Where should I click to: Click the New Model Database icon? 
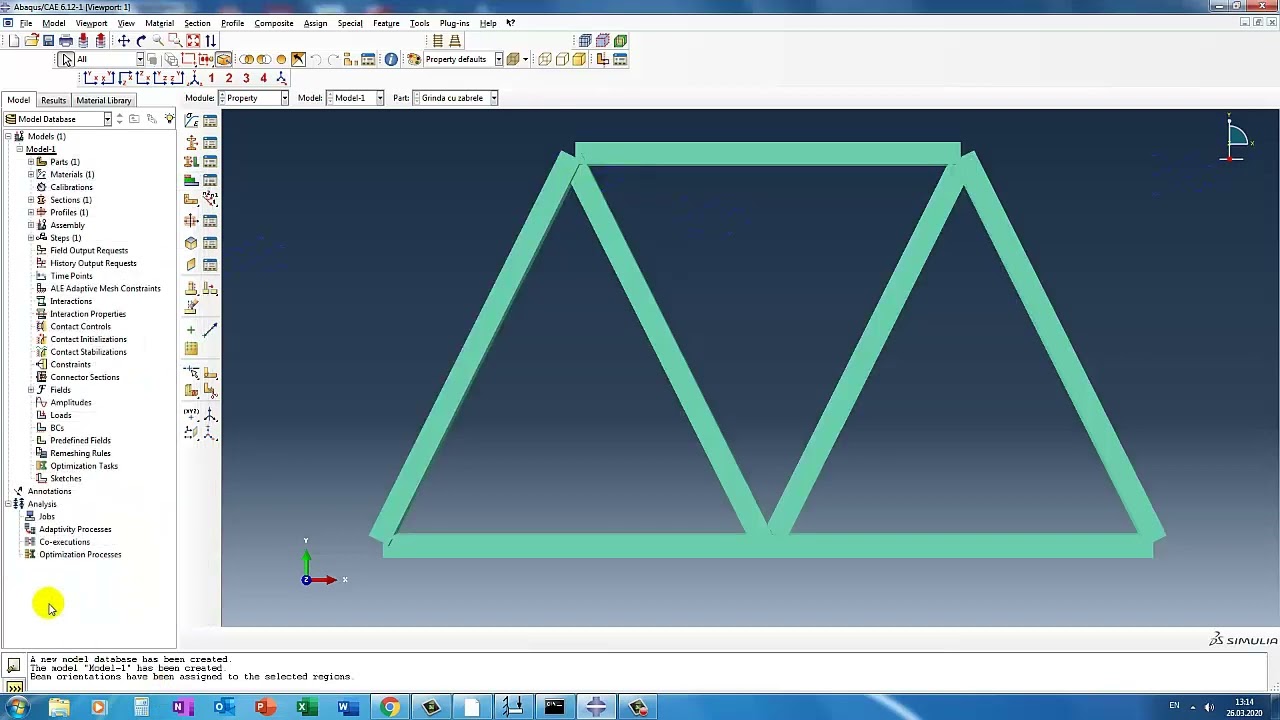click(13, 40)
